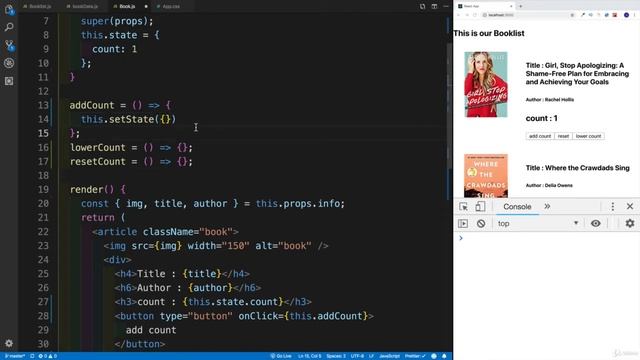This screenshot has width=640, height=360.
Task: Select the Console tab in DevTools
Action: tap(517, 207)
